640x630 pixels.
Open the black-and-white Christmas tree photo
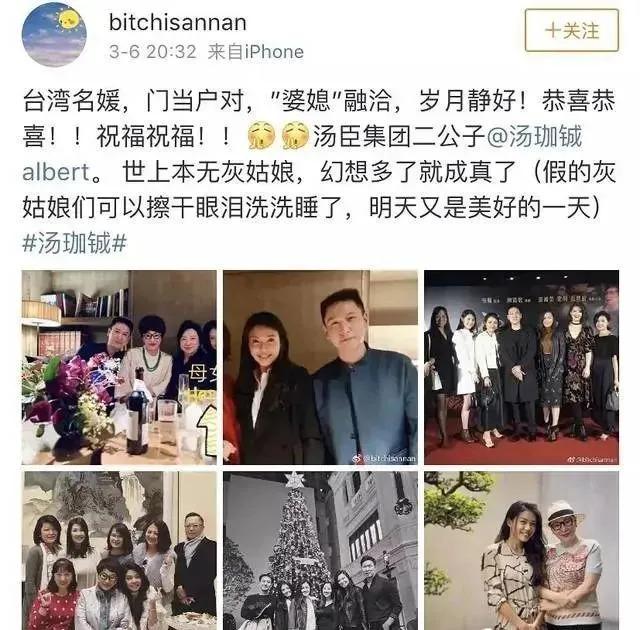point(320,550)
